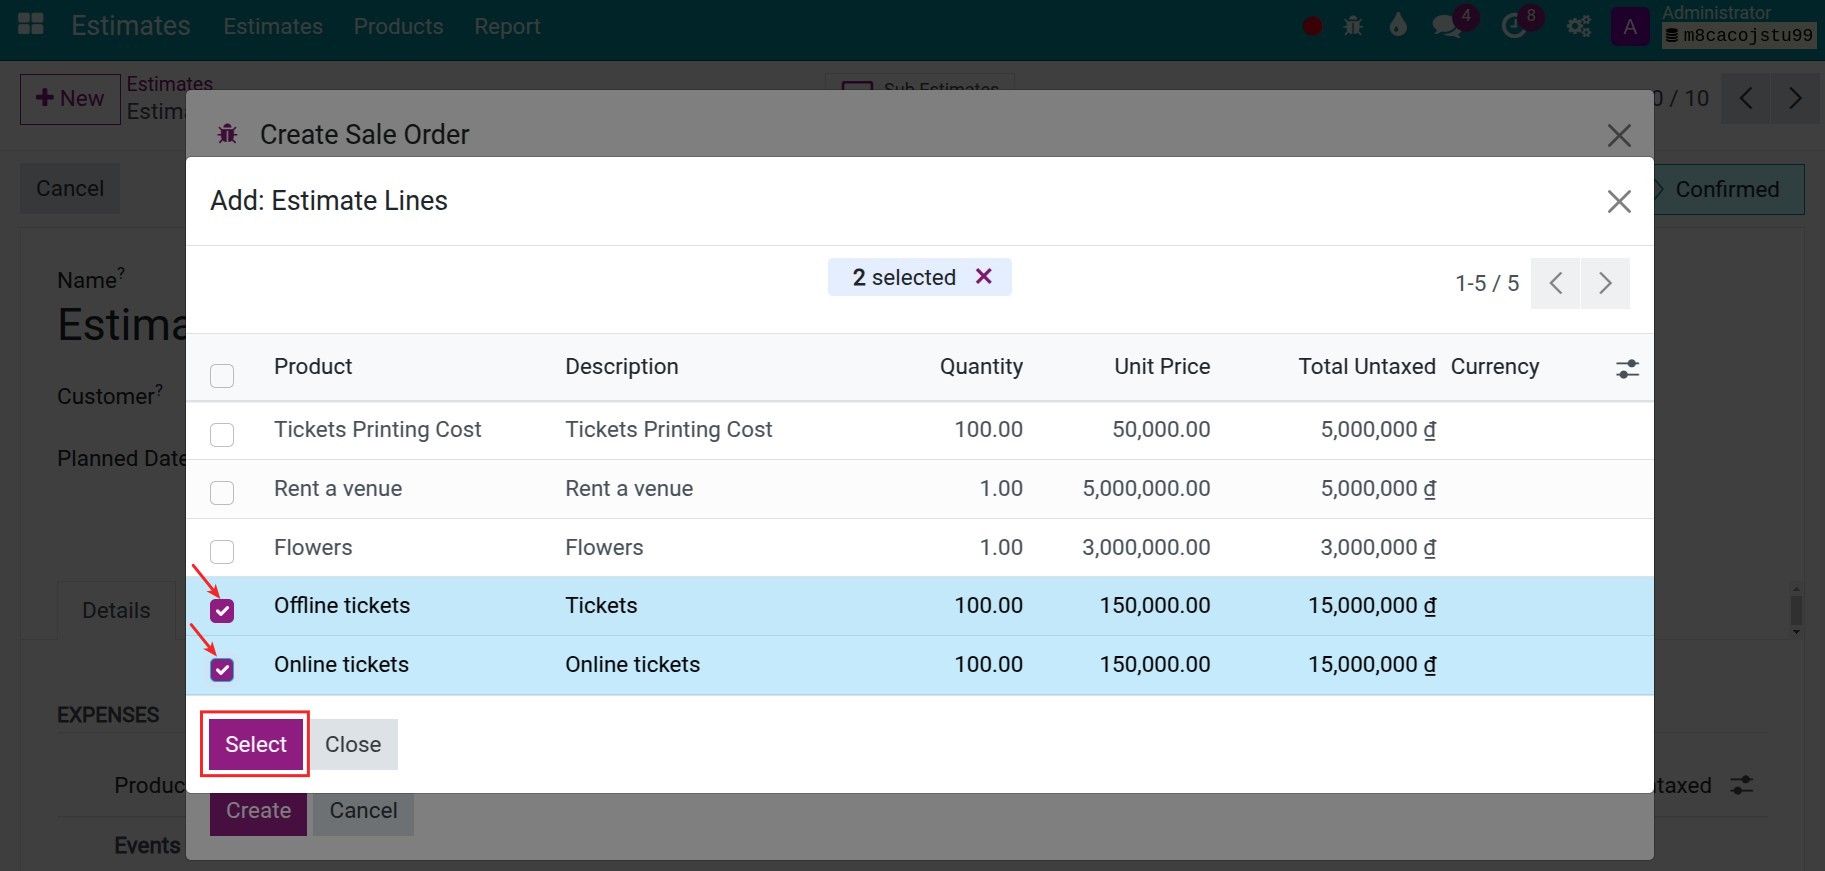The image size is (1825, 871).
Task: Go to next estimate record in background form
Action: click(1795, 98)
